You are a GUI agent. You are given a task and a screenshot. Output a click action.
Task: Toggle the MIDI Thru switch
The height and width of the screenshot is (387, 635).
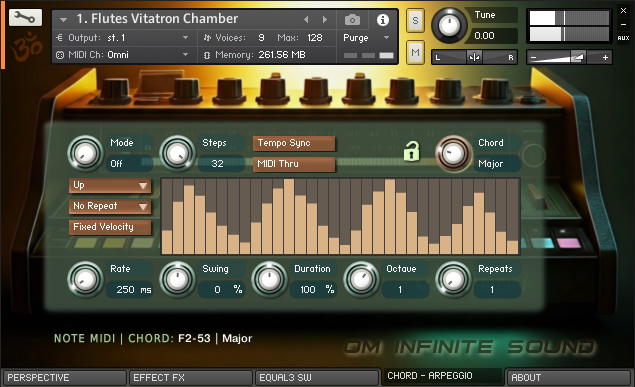(x=294, y=164)
